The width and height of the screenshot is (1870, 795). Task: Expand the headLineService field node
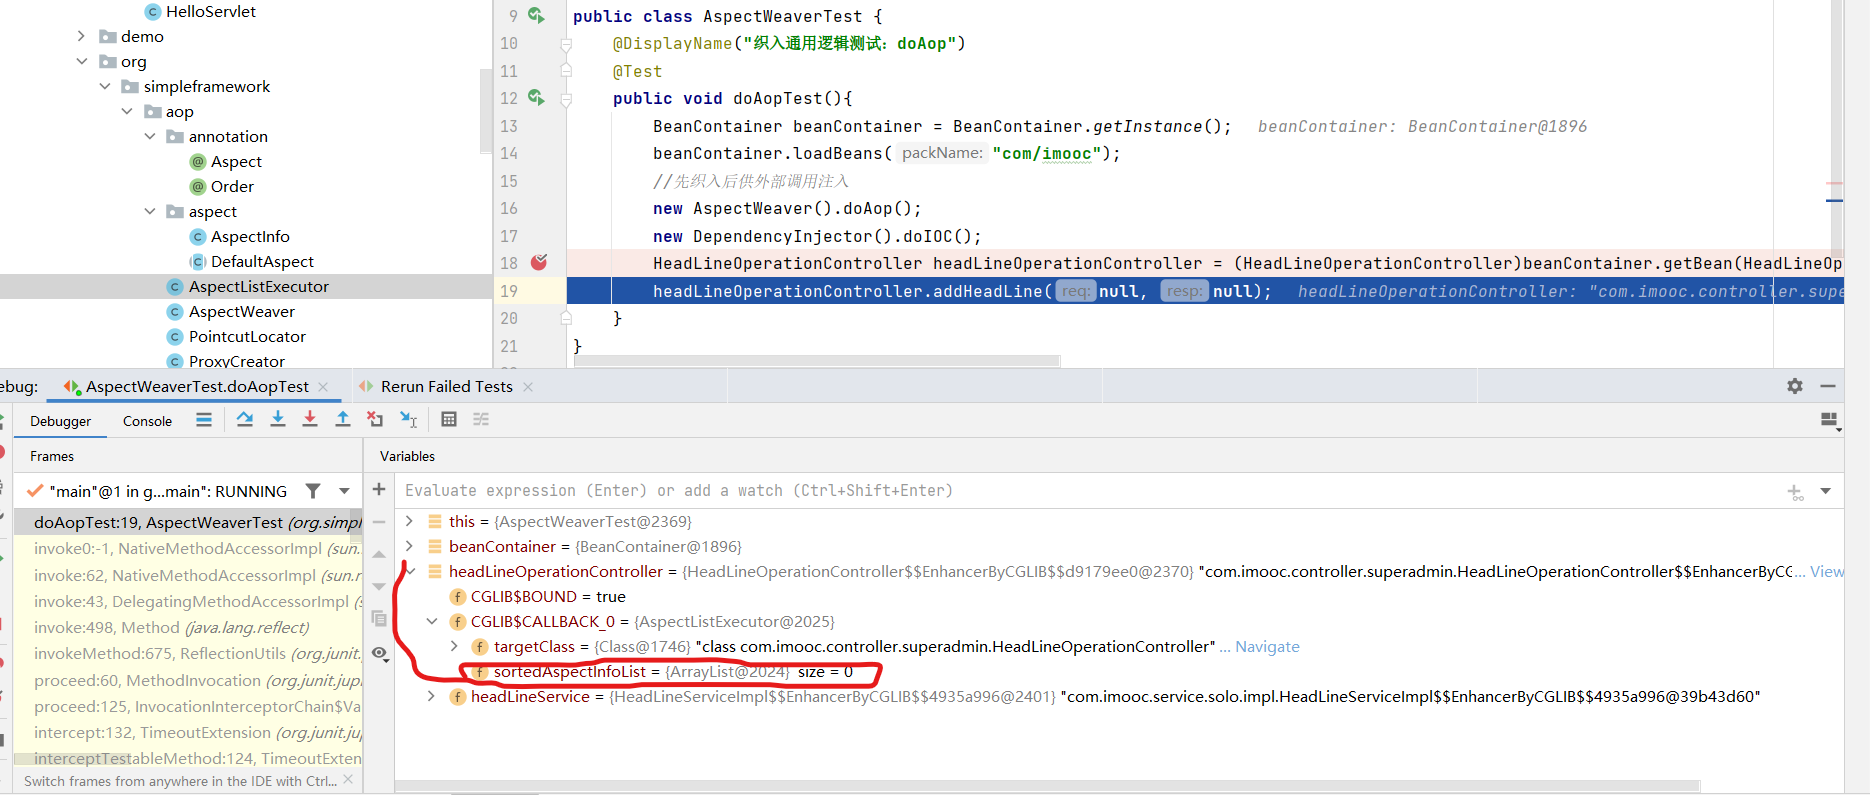click(432, 696)
